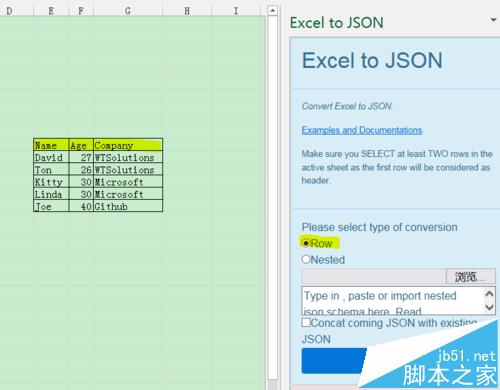Open the Examples and Documentations link
The height and width of the screenshot is (390, 500).
(x=362, y=130)
